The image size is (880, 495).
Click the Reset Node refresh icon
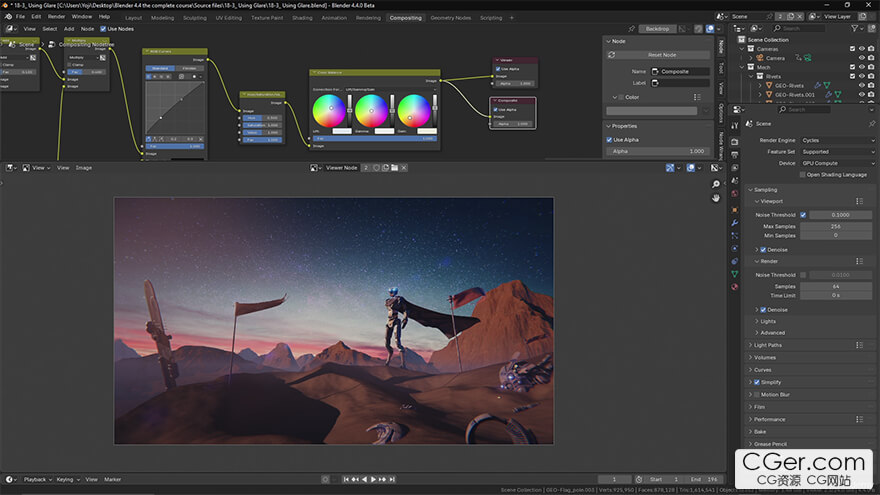click(x=612, y=55)
